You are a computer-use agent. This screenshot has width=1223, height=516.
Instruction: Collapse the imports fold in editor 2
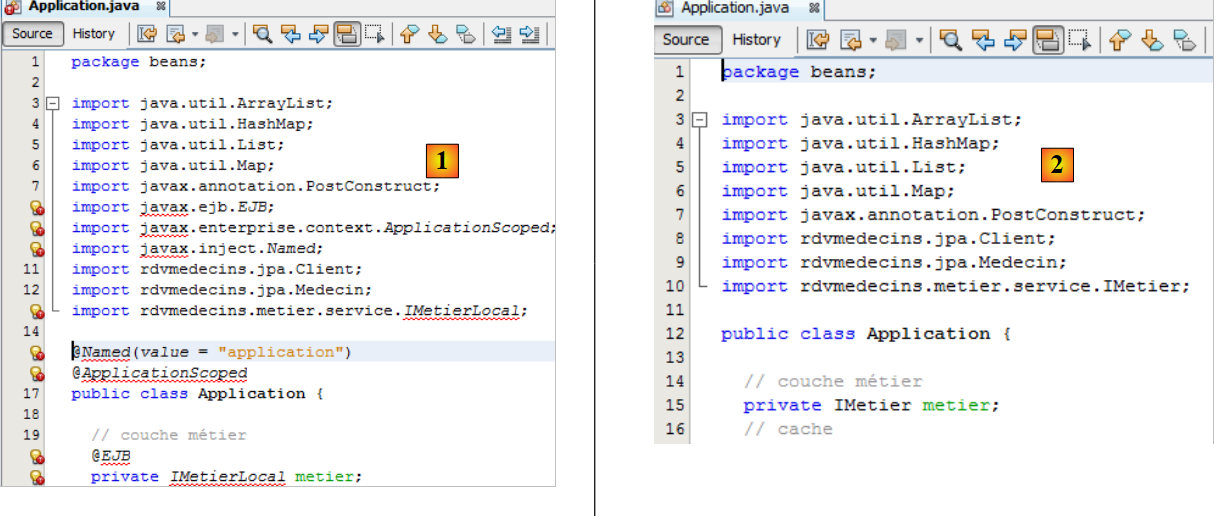(x=701, y=120)
